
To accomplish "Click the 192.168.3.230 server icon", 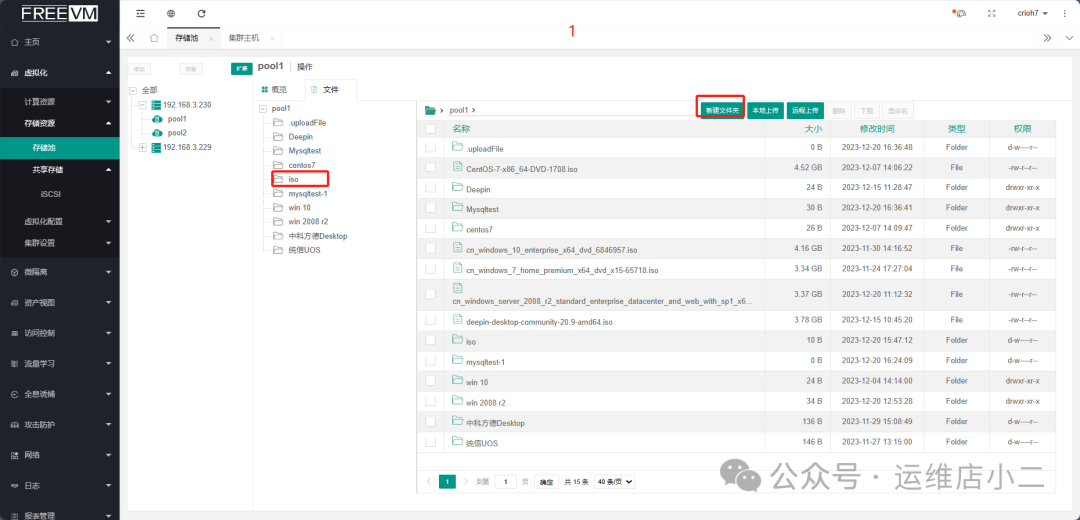I will pos(156,105).
